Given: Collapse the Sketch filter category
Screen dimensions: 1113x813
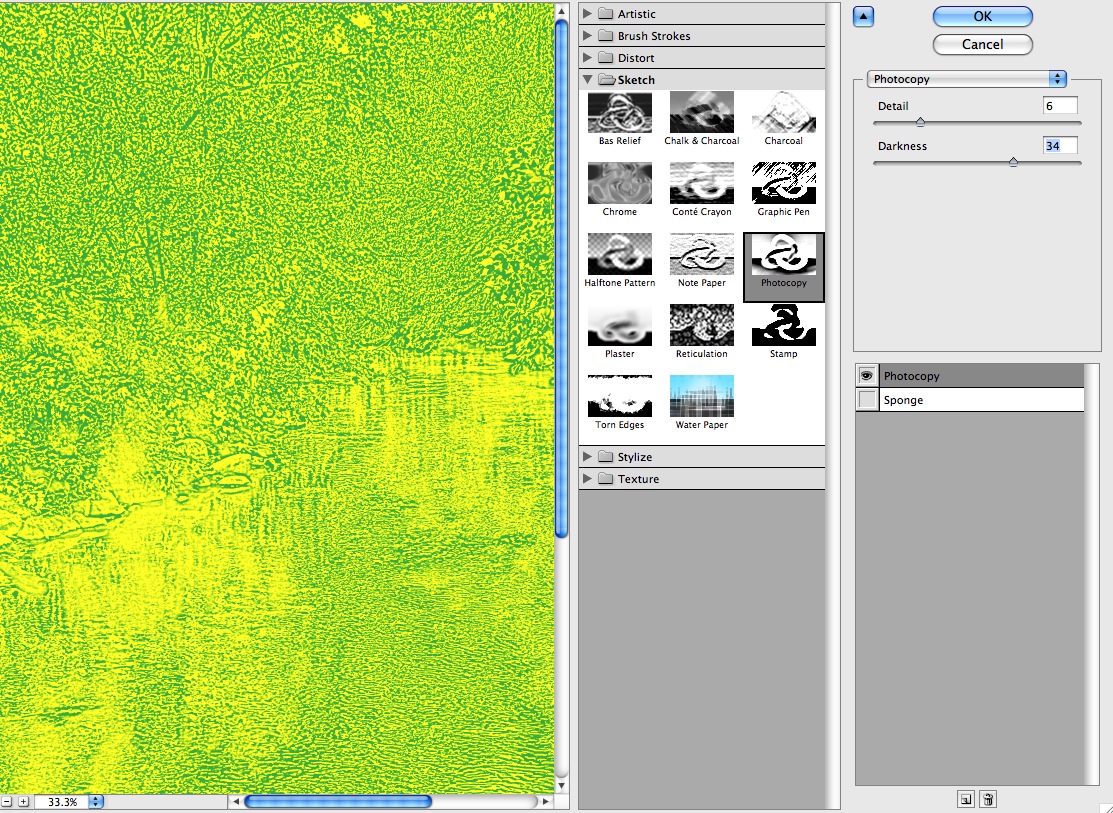Looking at the screenshot, I should pyautogui.click(x=589, y=80).
